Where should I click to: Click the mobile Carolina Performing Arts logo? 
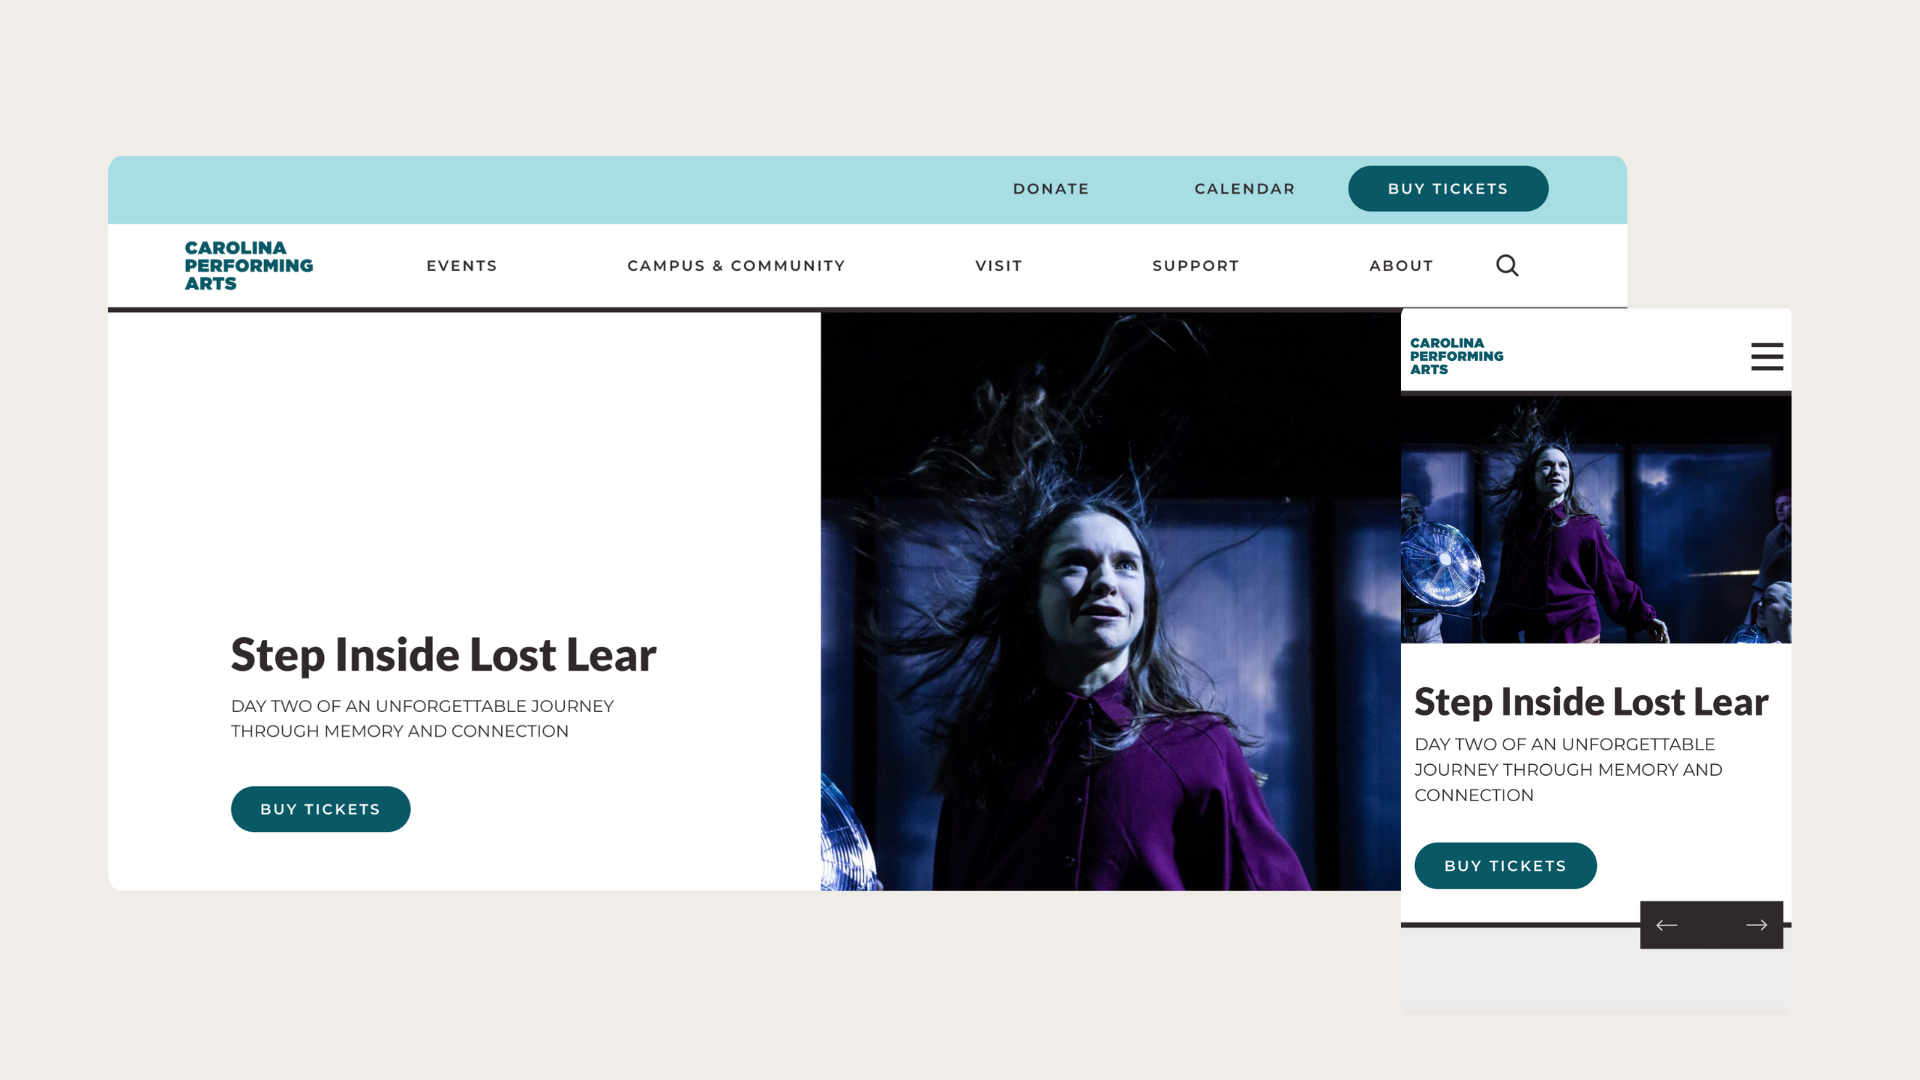pos(1457,356)
